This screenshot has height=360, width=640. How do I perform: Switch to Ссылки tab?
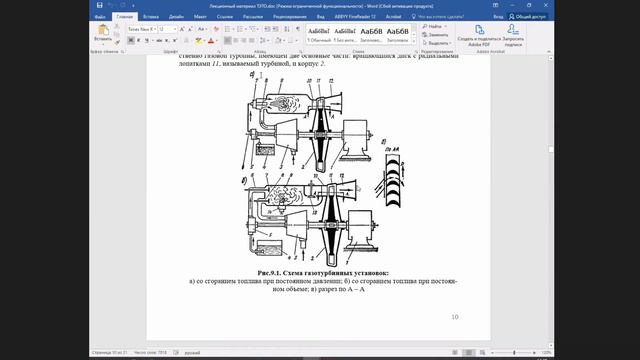point(225,17)
